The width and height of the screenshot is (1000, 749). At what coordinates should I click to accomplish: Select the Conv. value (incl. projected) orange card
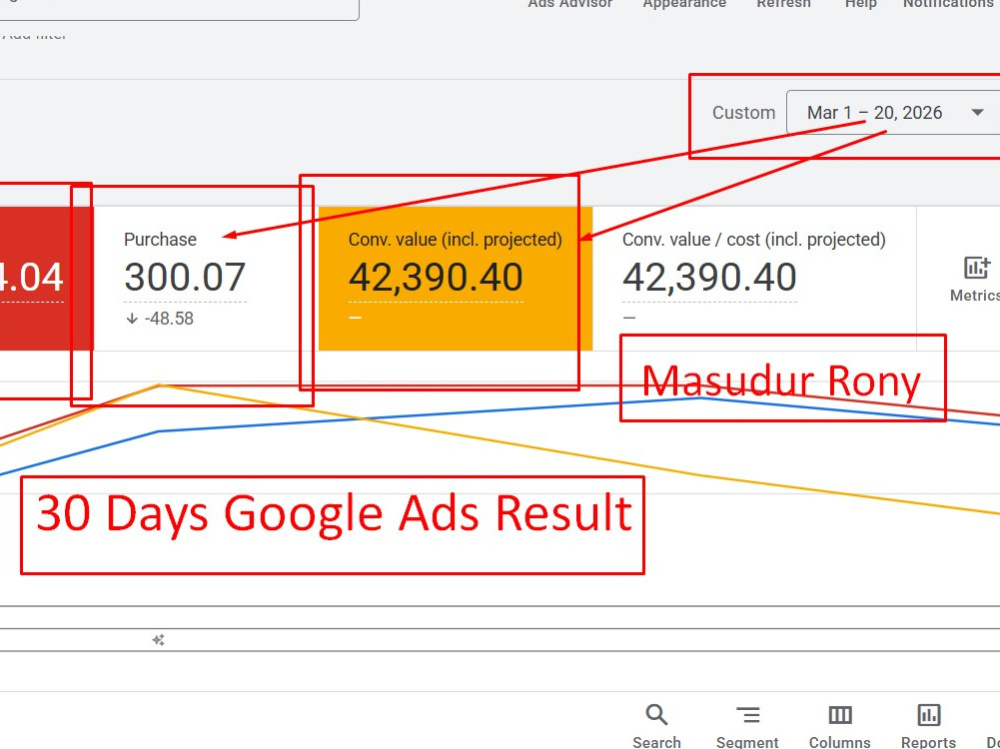(x=455, y=278)
